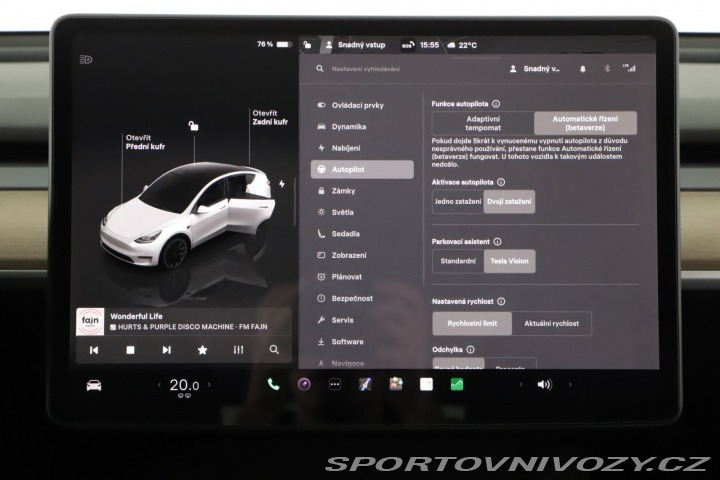This screenshot has height=480, width=720.
Task: Select Aktuální rychlost set speed option
Action: (551, 323)
